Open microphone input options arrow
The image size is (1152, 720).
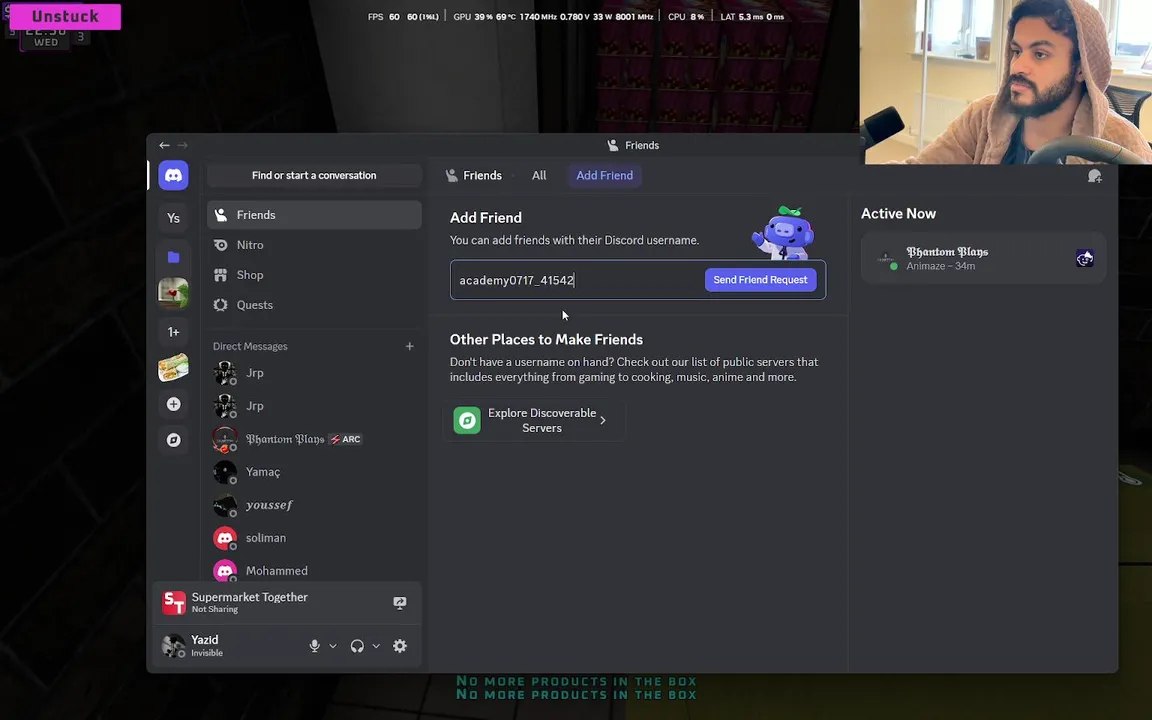click(x=333, y=647)
